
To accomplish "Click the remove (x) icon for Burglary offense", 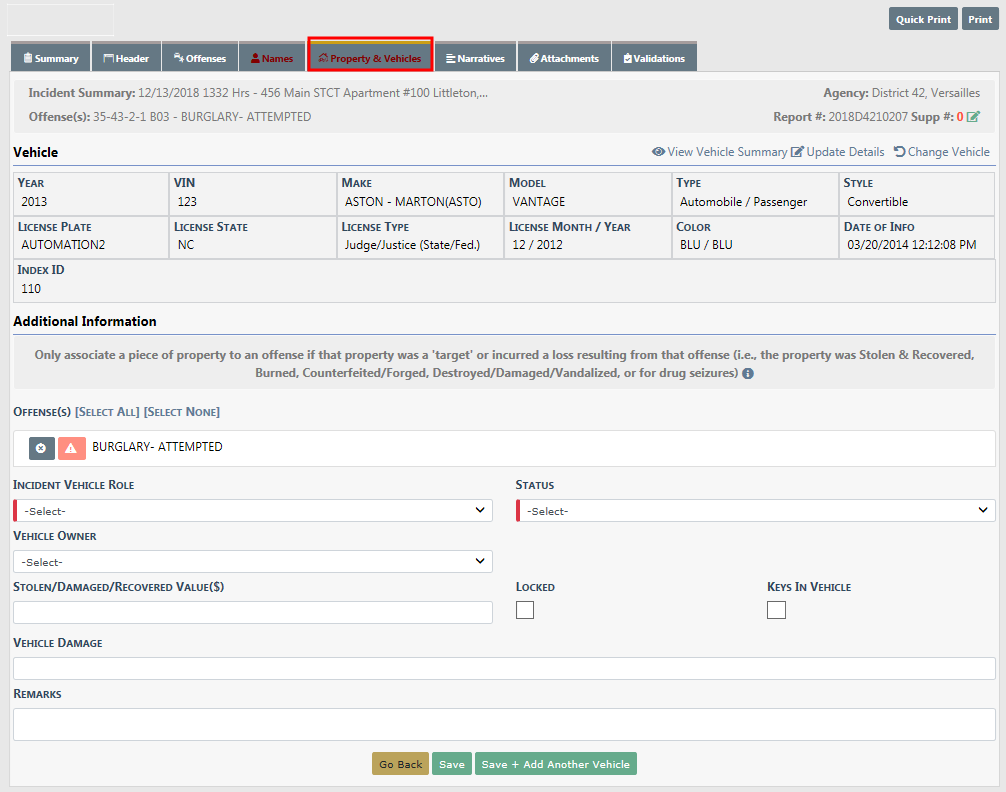I will [41, 448].
